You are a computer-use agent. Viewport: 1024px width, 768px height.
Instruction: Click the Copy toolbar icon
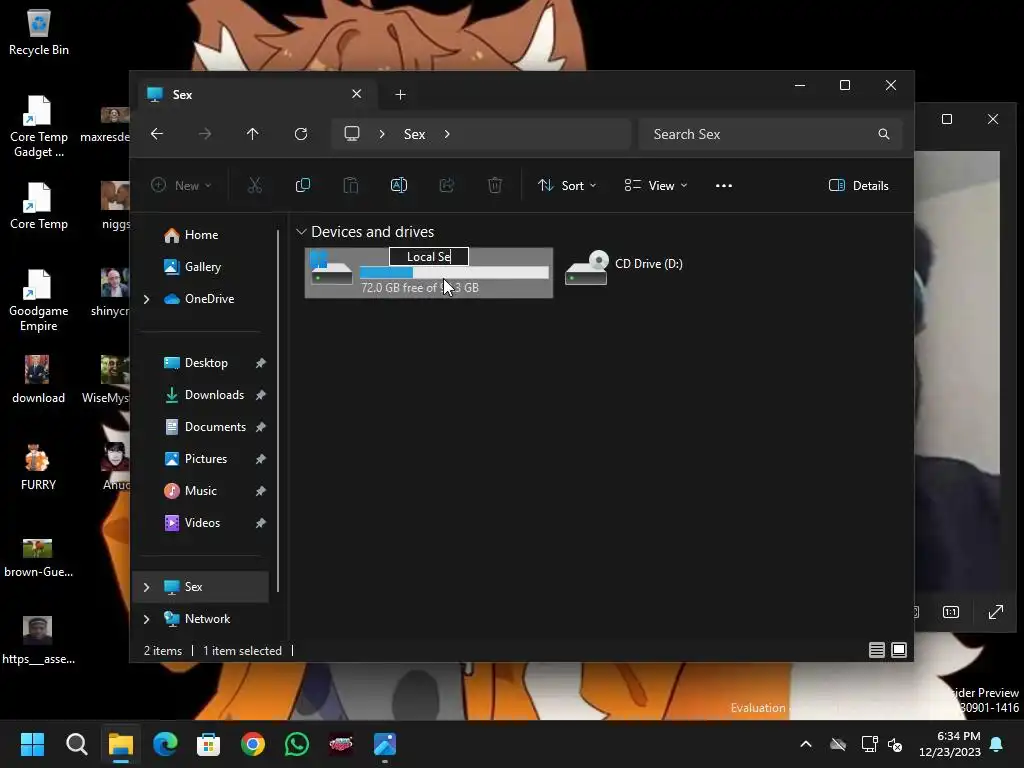(302, 185)
